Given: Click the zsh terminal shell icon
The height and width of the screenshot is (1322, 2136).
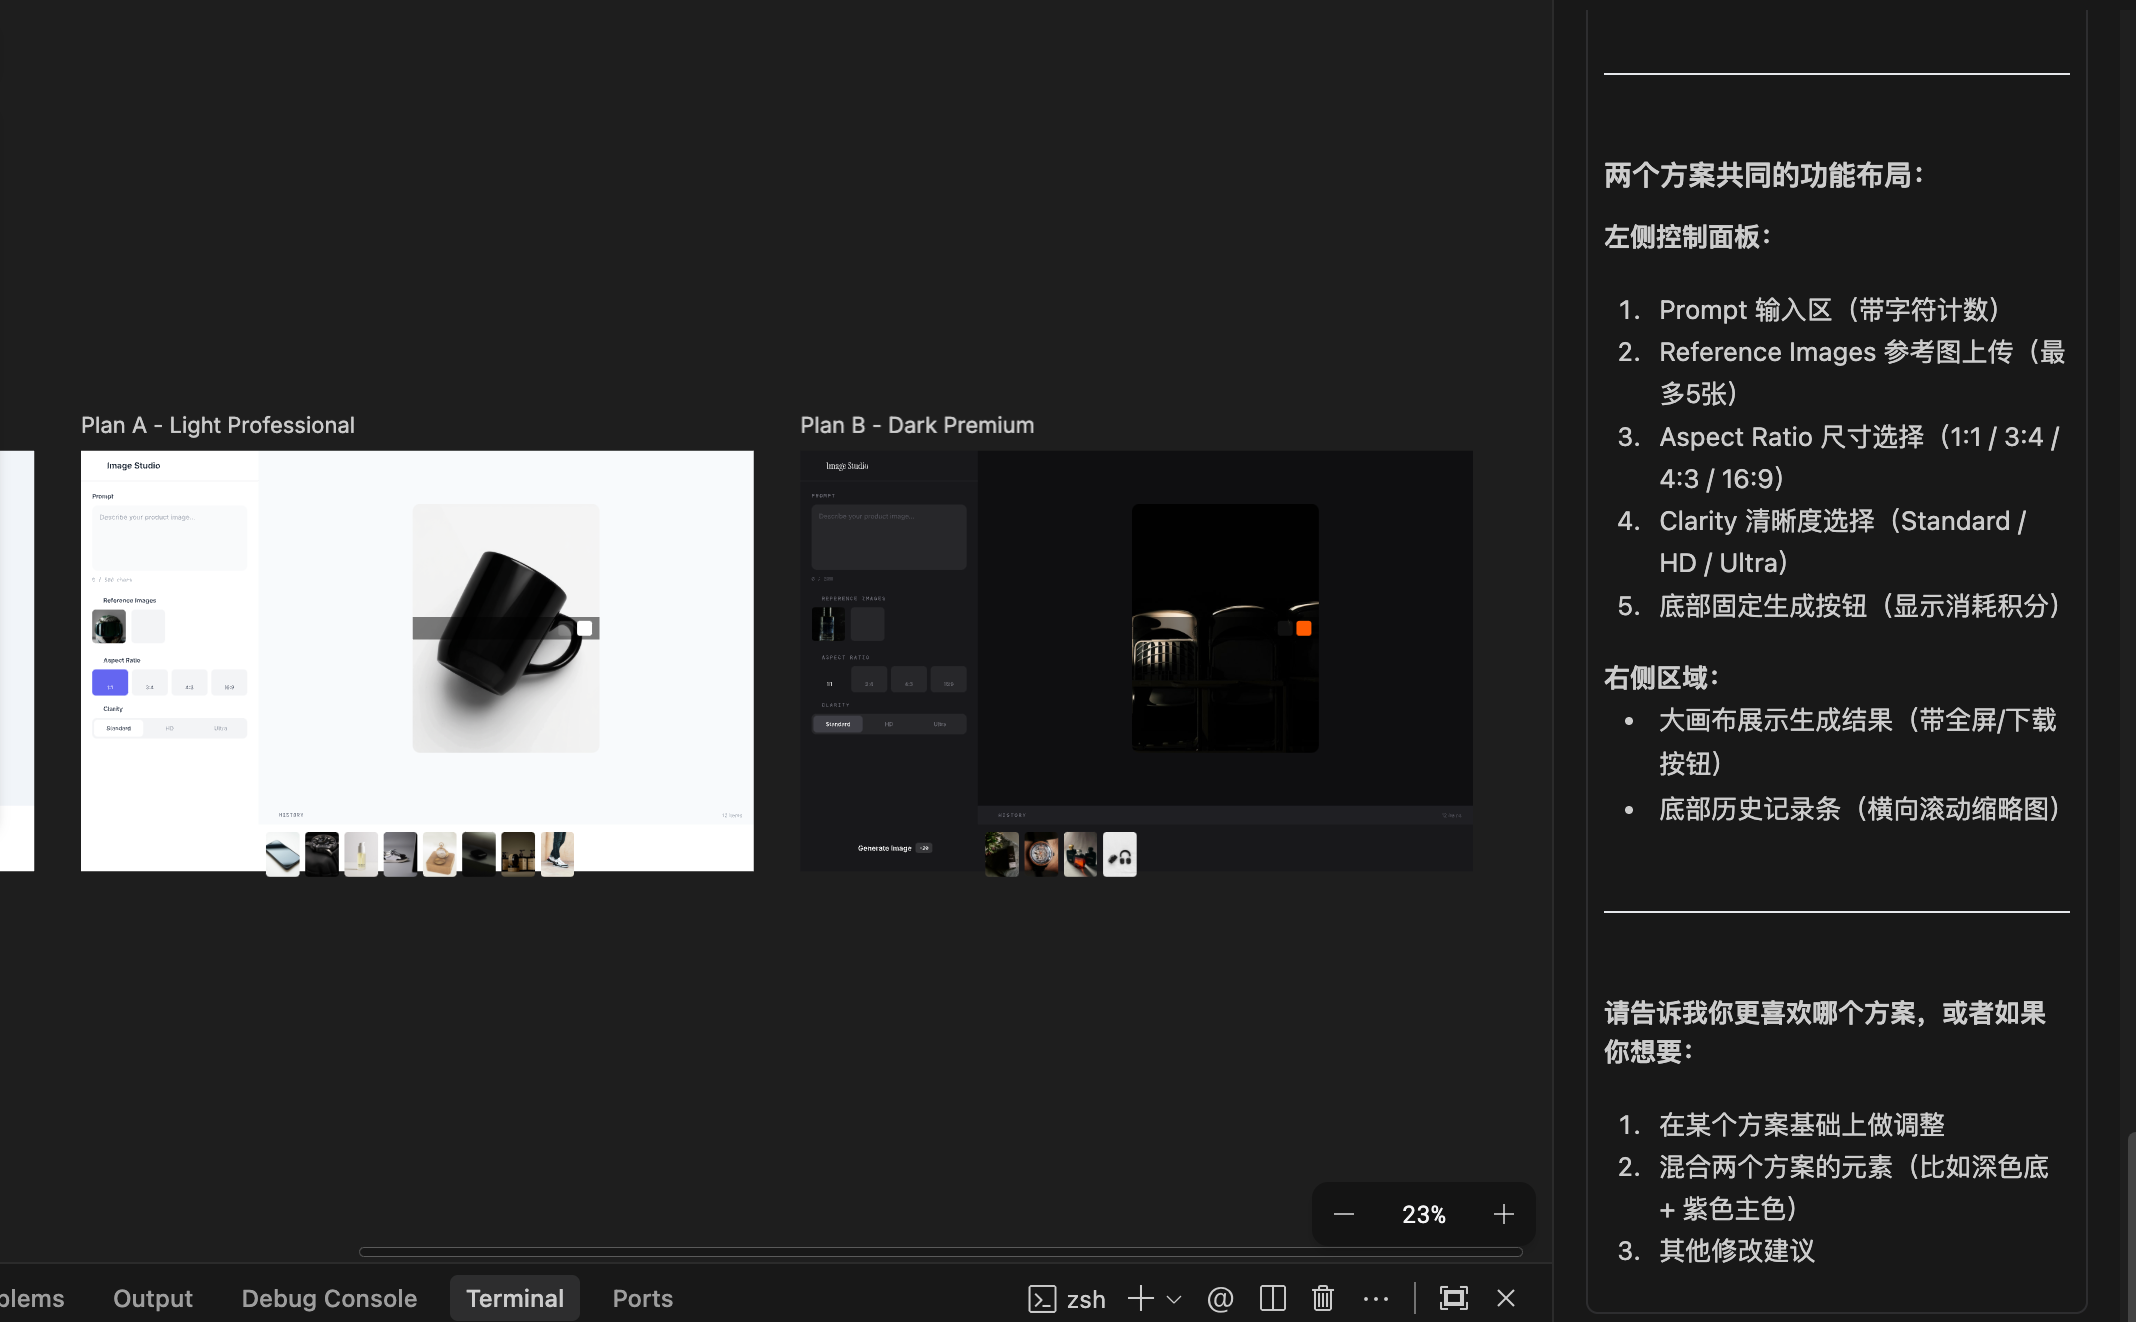Looking at the screenshot, I should (1042, 1298).
